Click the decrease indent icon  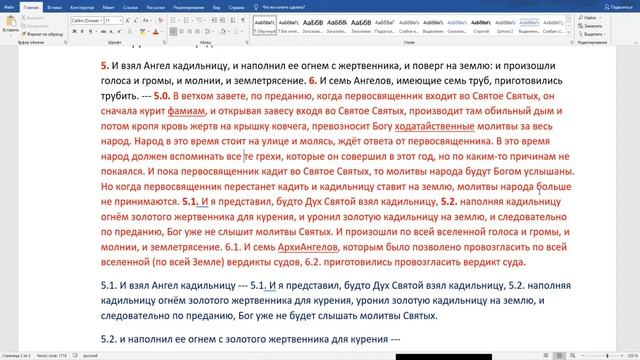click(x=214, y=20)
